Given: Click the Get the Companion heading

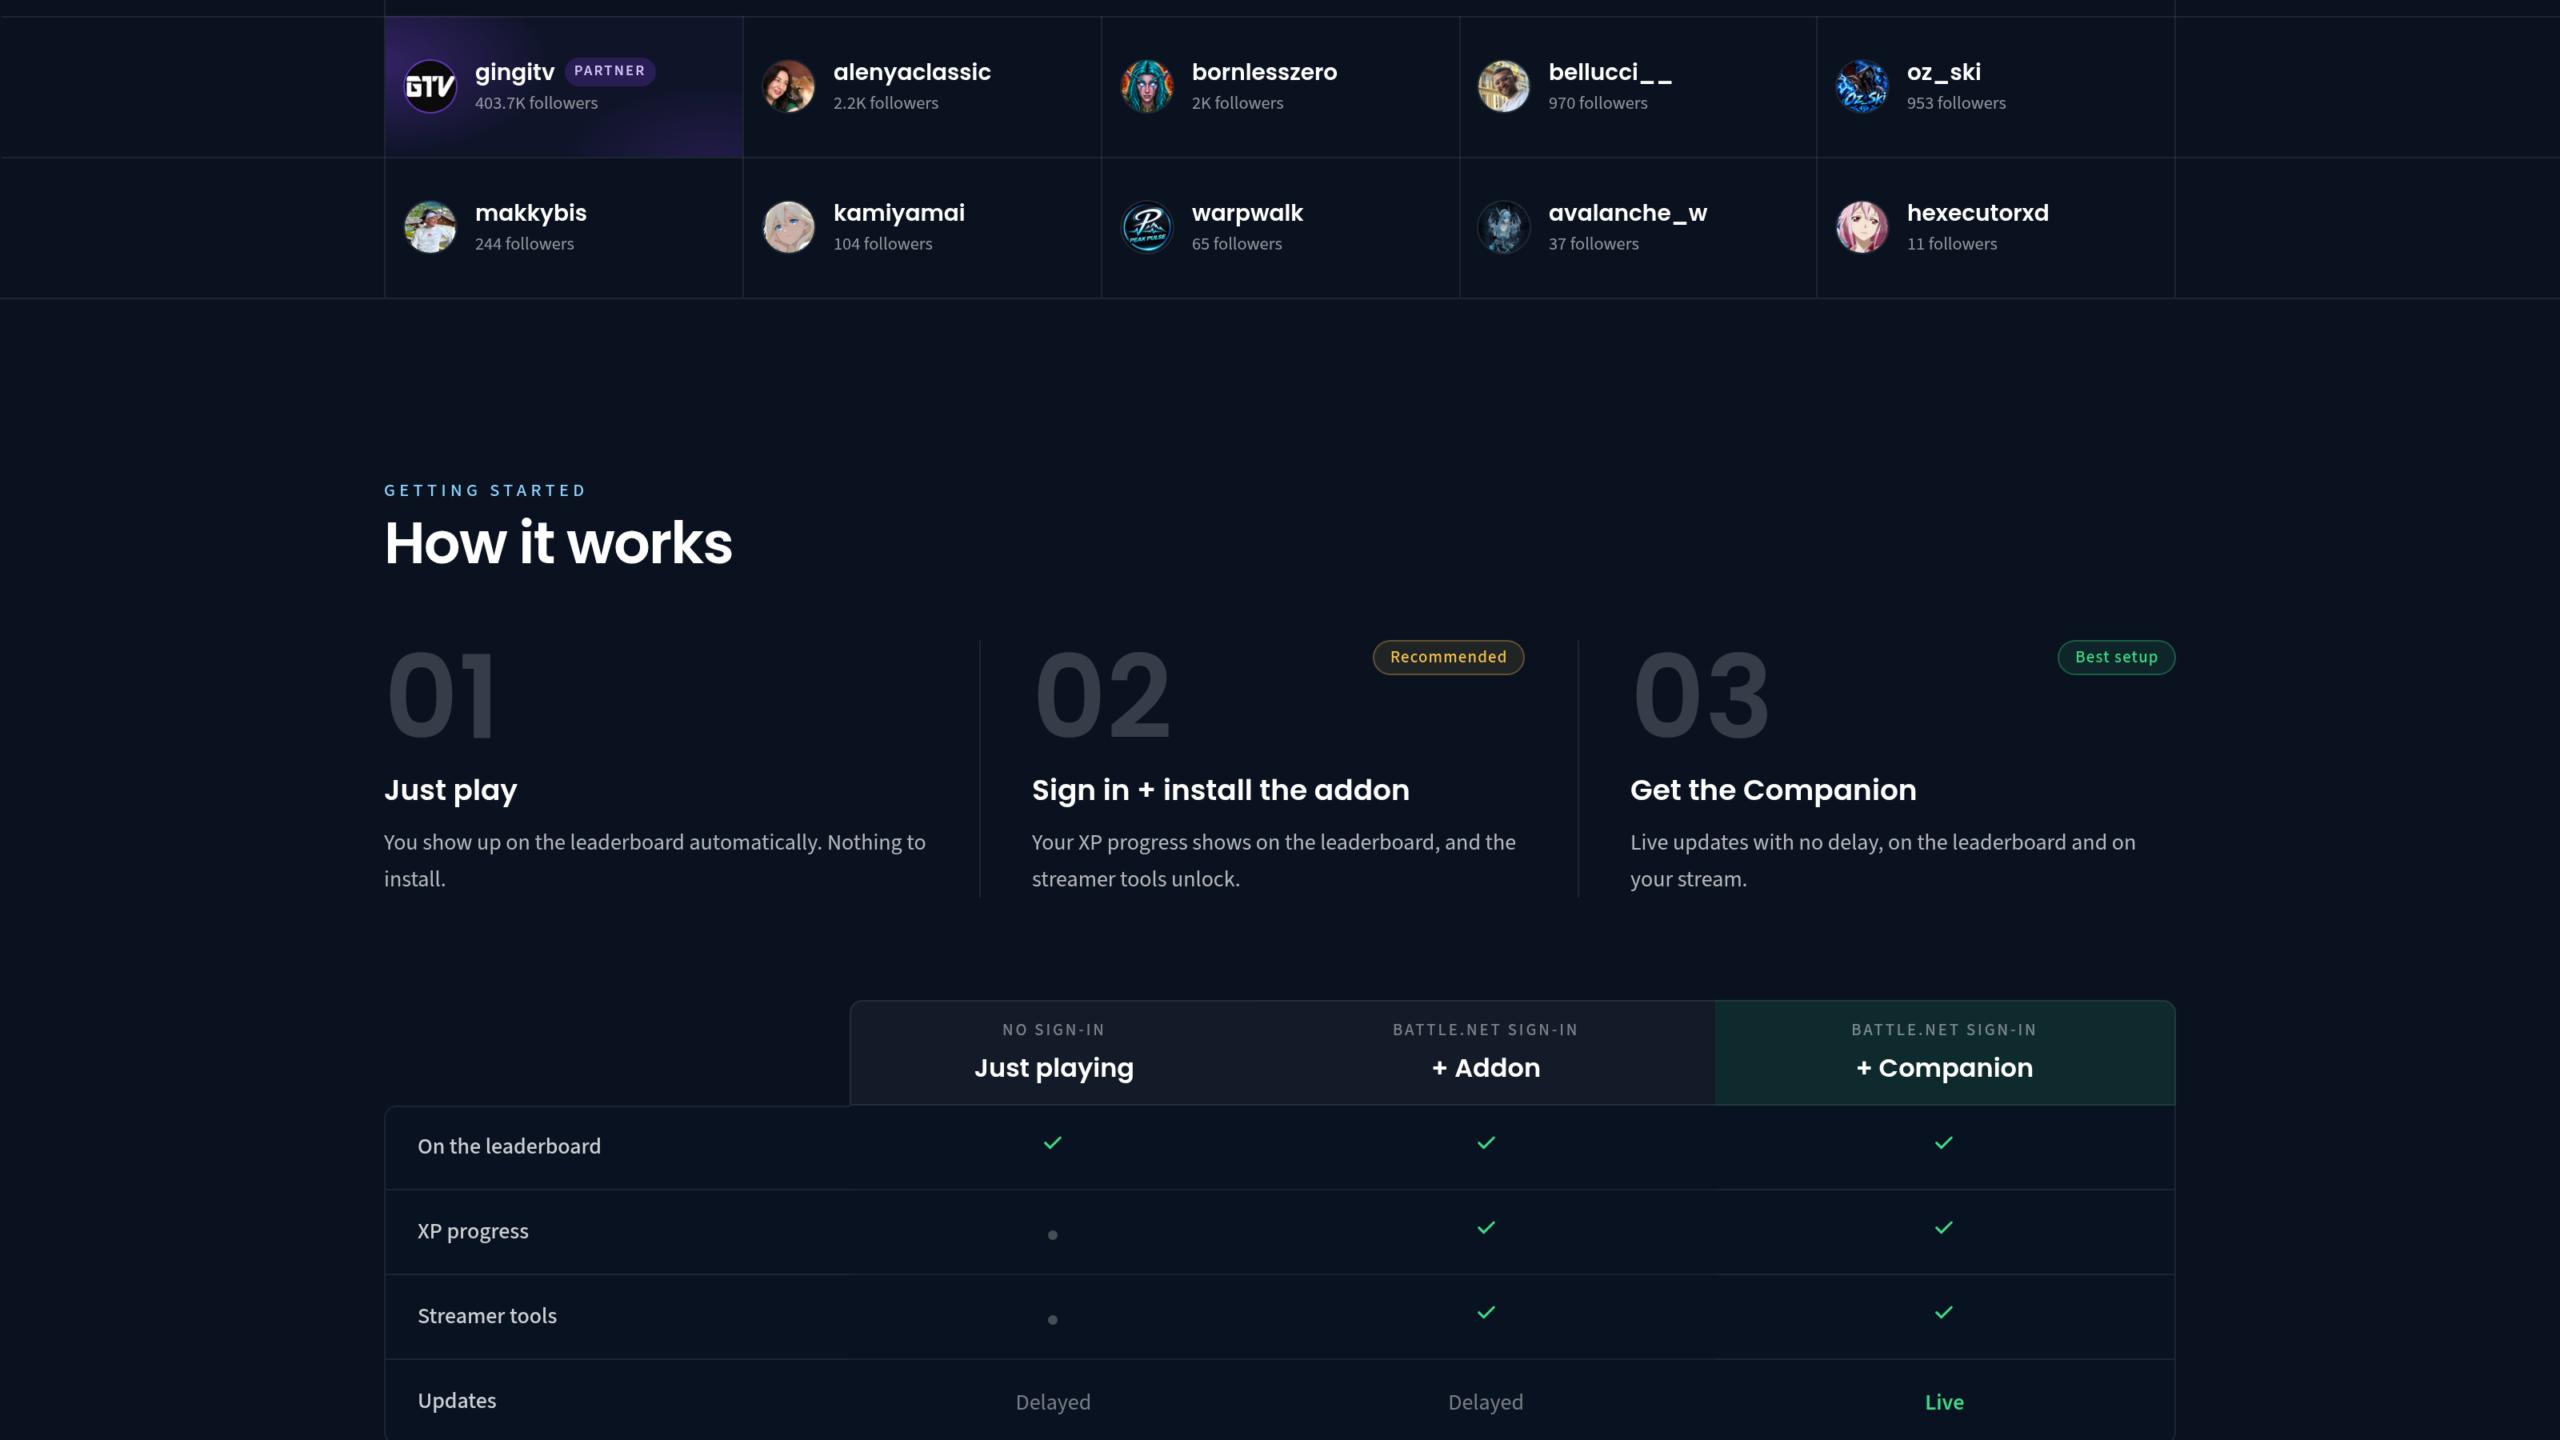Looking at the screenshot, I should pos(1773,790).
